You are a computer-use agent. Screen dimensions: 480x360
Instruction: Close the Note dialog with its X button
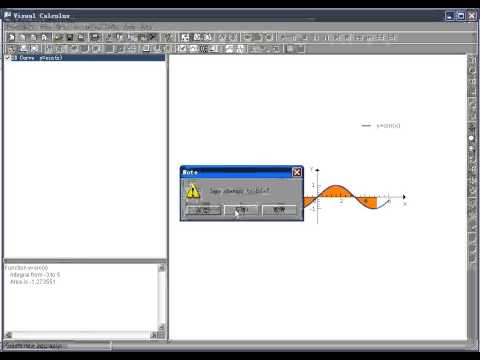click(x=296, y=172)
